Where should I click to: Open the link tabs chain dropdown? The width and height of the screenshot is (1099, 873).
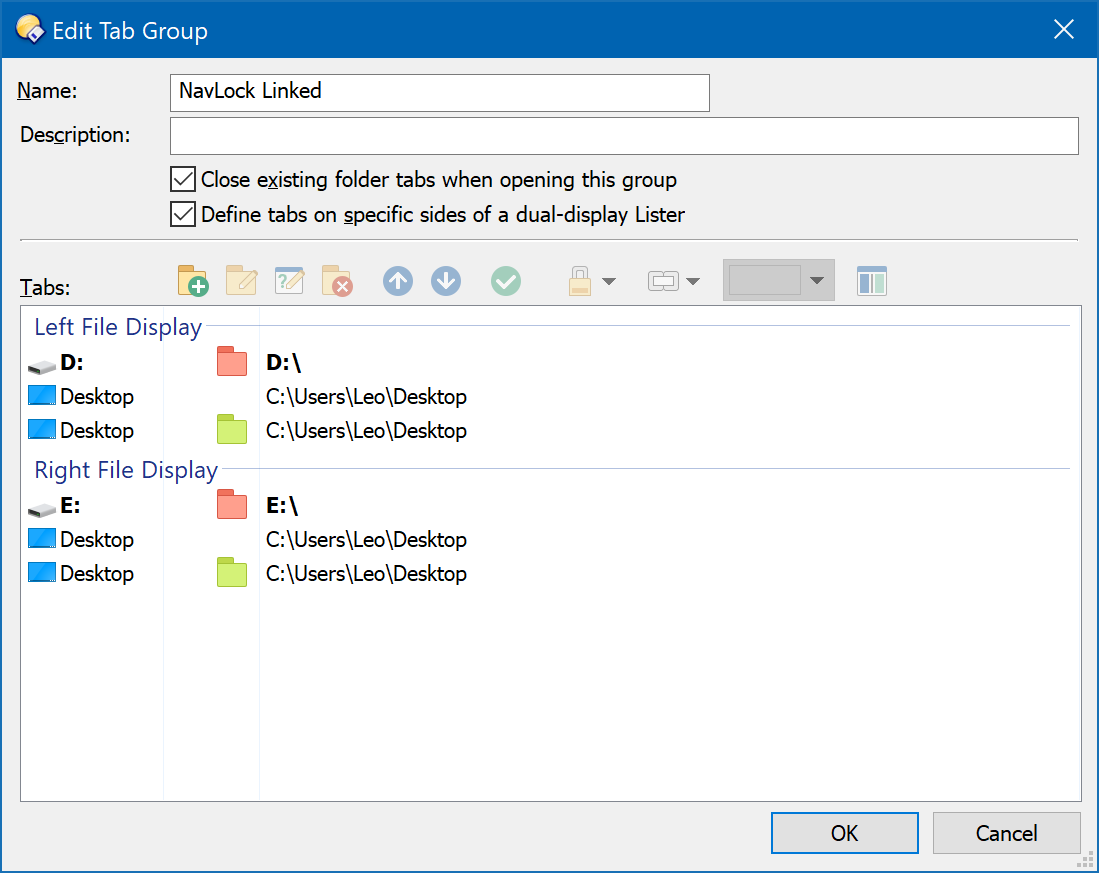pos(673,281)
